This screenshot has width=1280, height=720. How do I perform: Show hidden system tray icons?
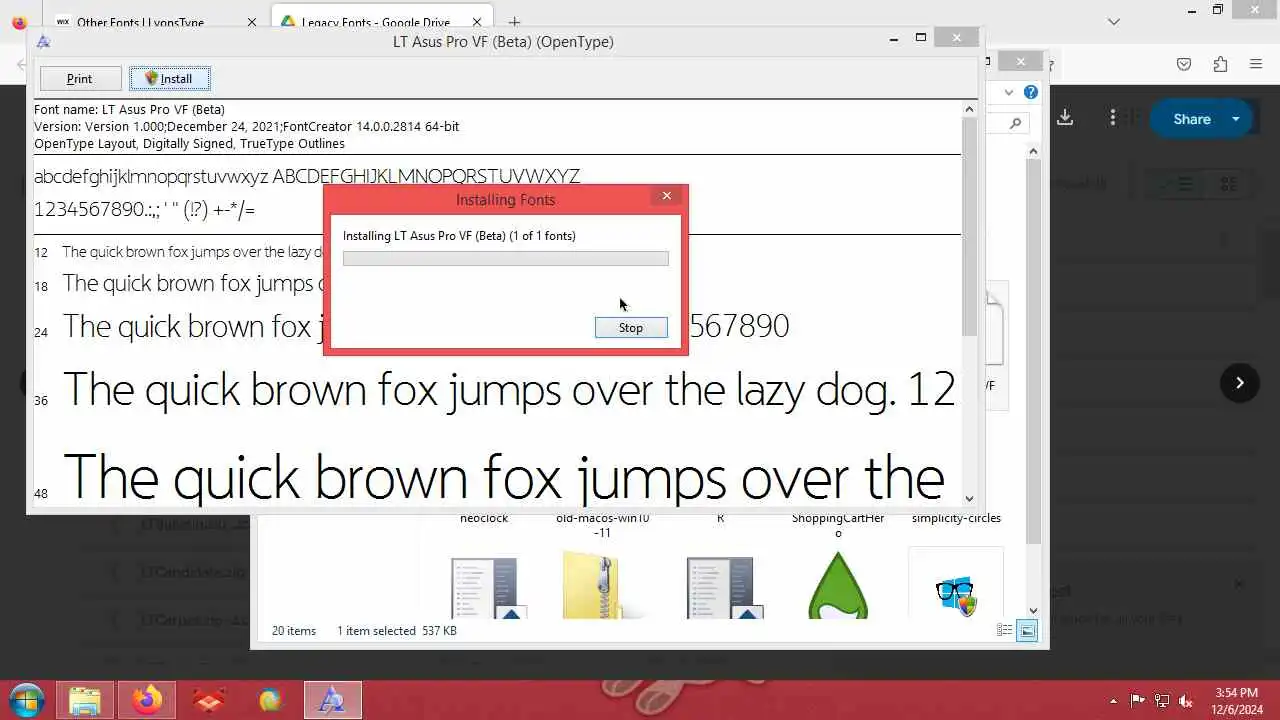pos(1114,700)
